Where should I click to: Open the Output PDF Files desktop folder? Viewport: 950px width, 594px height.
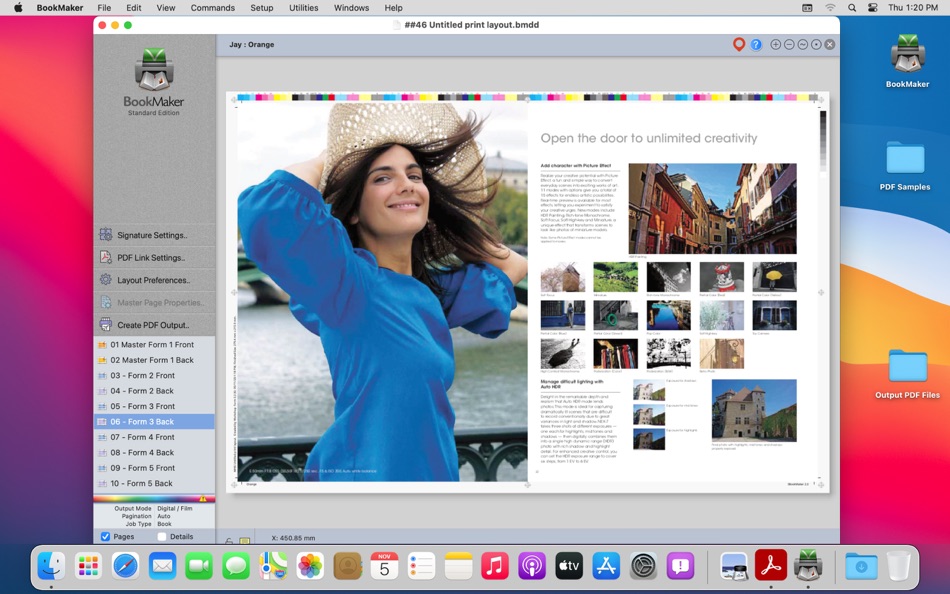[907, 367]
